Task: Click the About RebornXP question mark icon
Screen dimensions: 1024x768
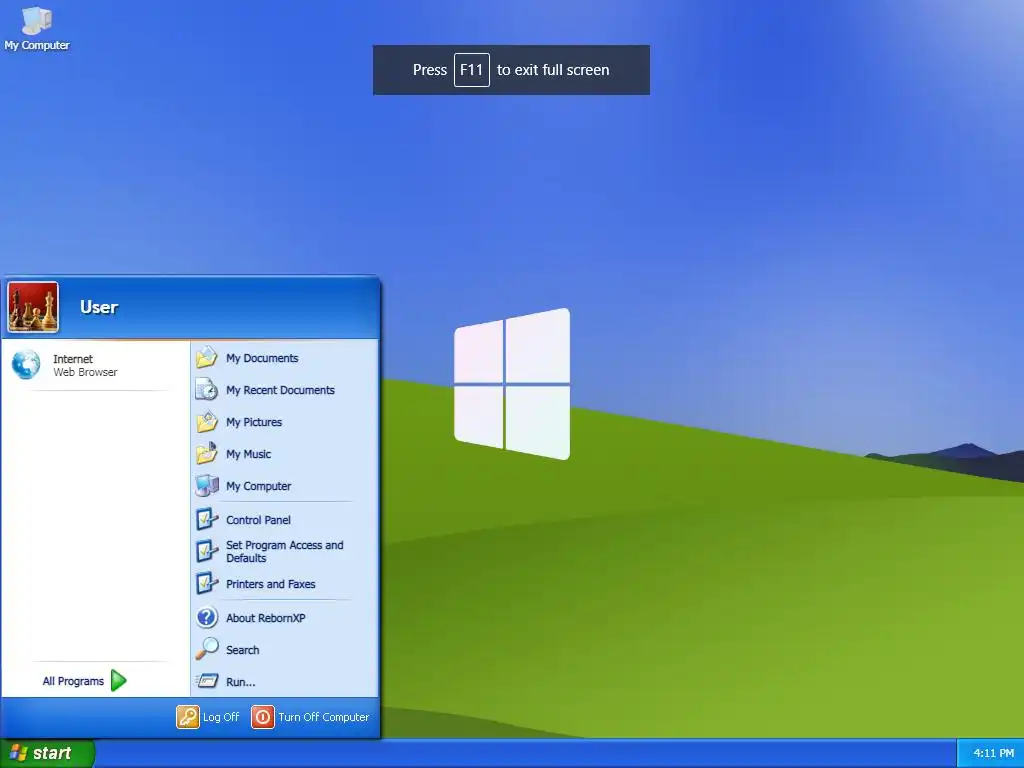Action: (207, 618)
